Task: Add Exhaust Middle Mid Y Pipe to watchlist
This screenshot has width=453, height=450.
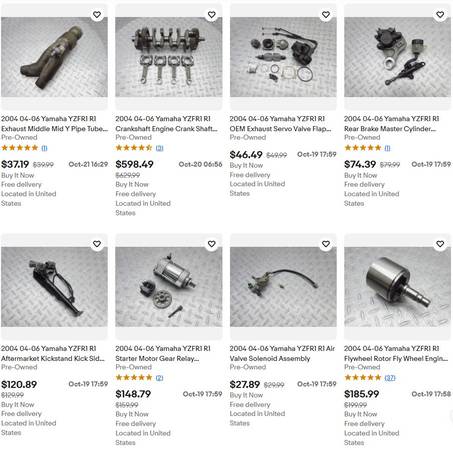Action: pyautogui.click(x=97, y=15)
